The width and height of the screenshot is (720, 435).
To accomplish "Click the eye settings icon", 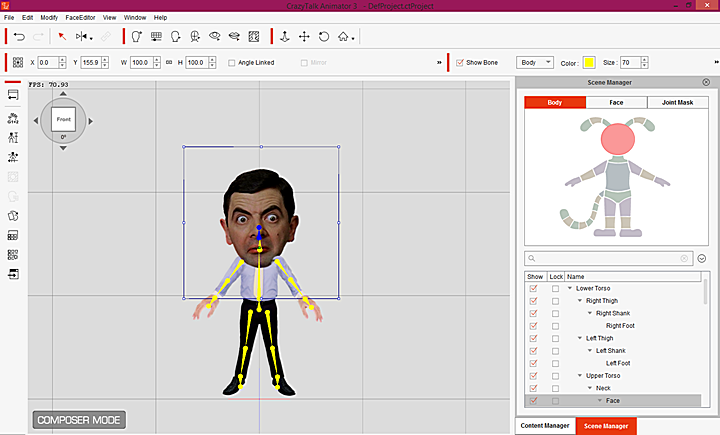I will click(214, 36).
